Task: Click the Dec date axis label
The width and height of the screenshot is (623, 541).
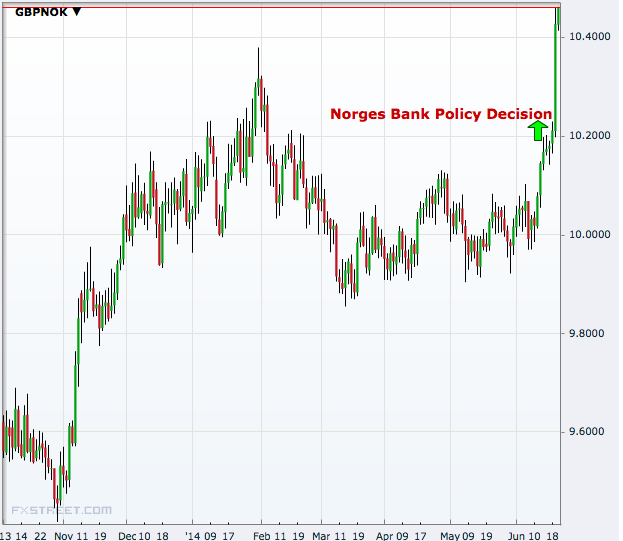Action: 126,536
